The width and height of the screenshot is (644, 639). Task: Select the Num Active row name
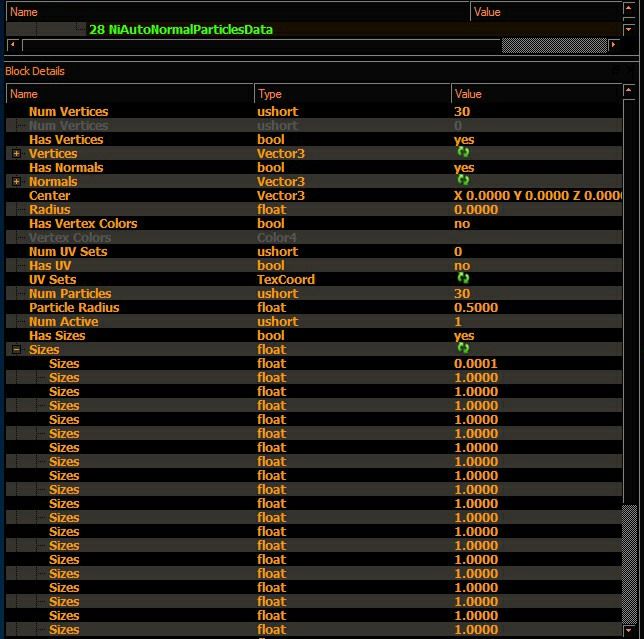[63, 322]
